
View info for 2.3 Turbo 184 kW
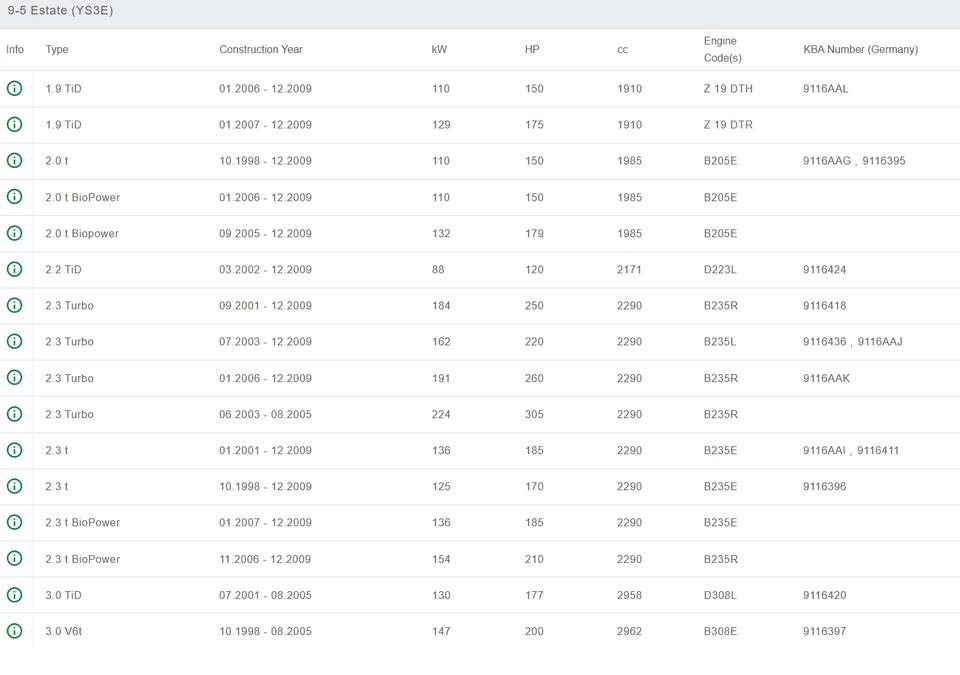point(14,305)
